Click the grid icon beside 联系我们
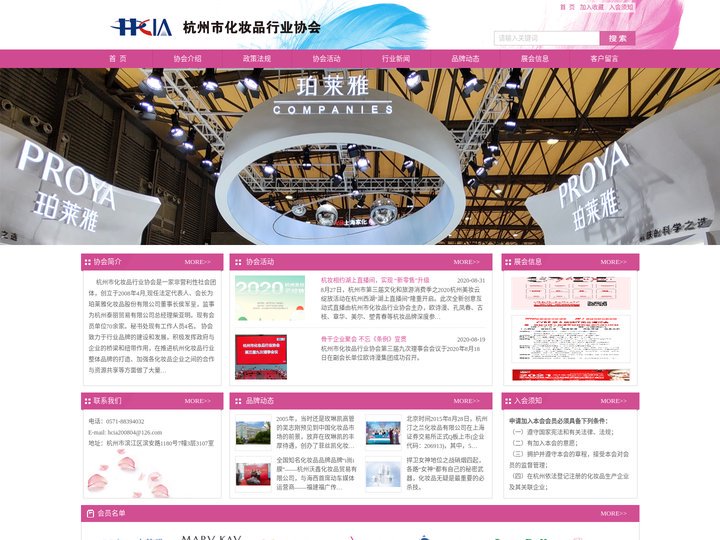Viewport: 720px width, 540px height. [88, 401]
